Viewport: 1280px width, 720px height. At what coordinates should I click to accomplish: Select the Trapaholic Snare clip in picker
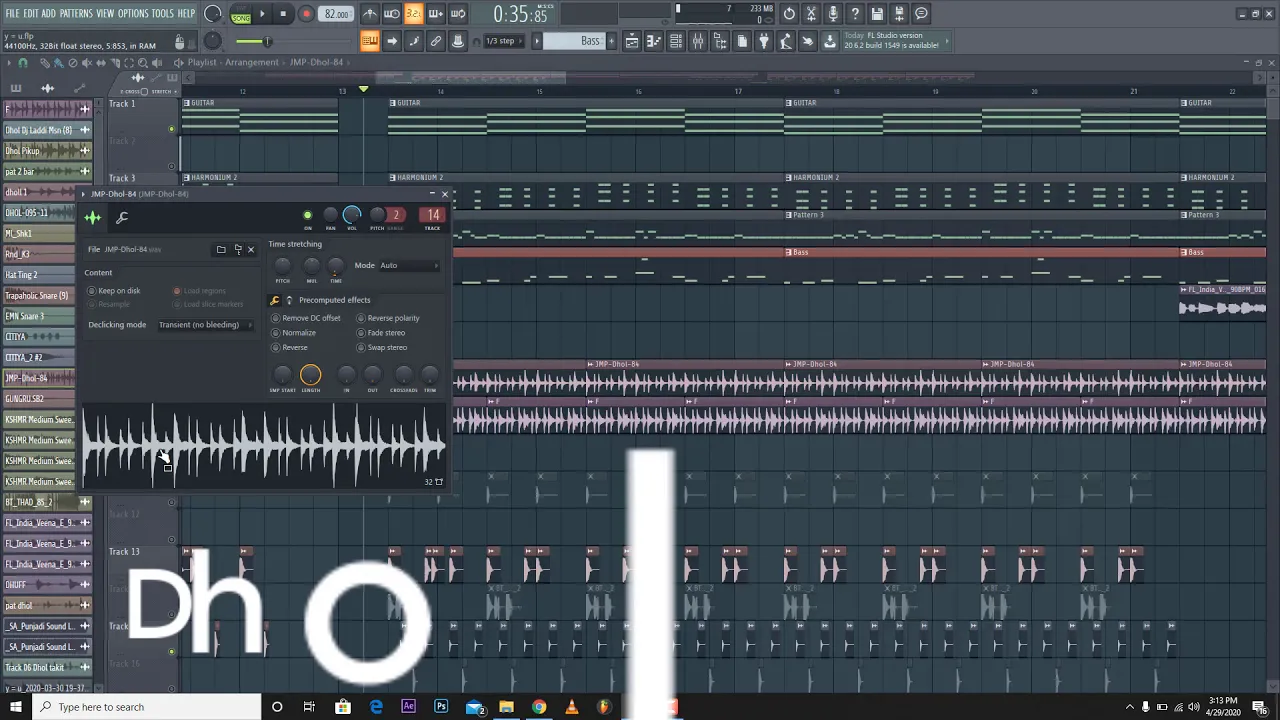tap(40, 295)
